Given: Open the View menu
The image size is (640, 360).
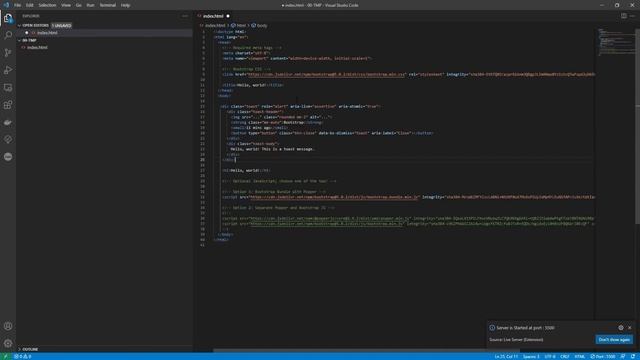Looking at the screenshot, I should pyautogui.click(x=66, y=5).
